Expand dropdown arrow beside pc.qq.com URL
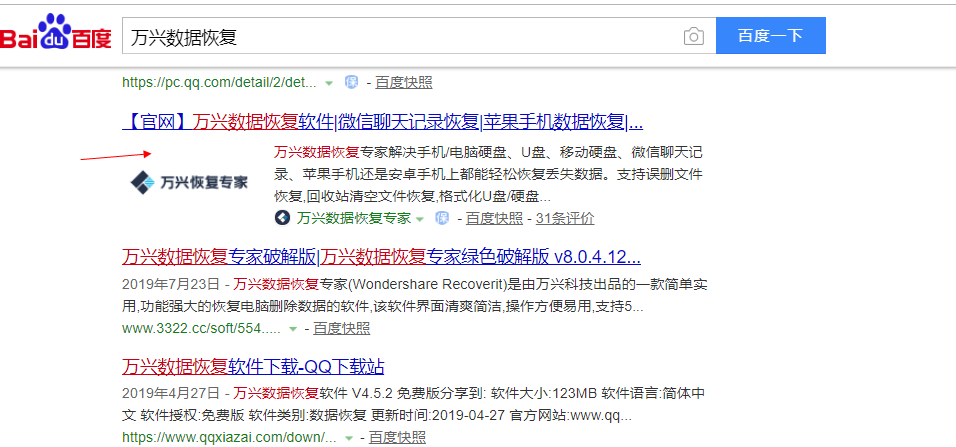This screenshot has height=447, width=956. click(329, 83)
